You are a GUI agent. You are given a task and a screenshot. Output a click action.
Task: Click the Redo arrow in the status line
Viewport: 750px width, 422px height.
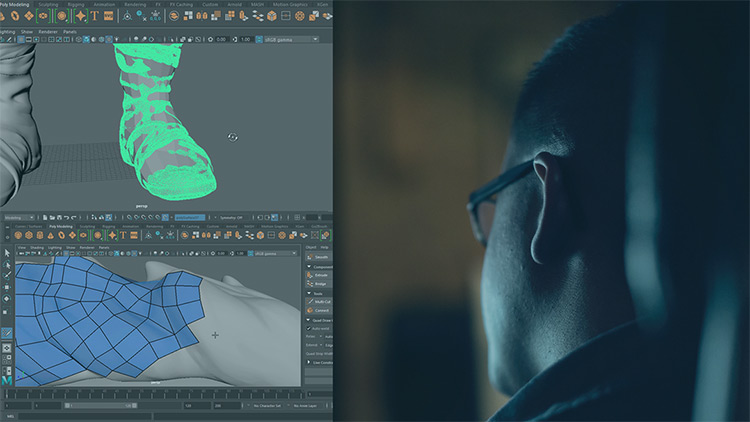coord(74,218)
